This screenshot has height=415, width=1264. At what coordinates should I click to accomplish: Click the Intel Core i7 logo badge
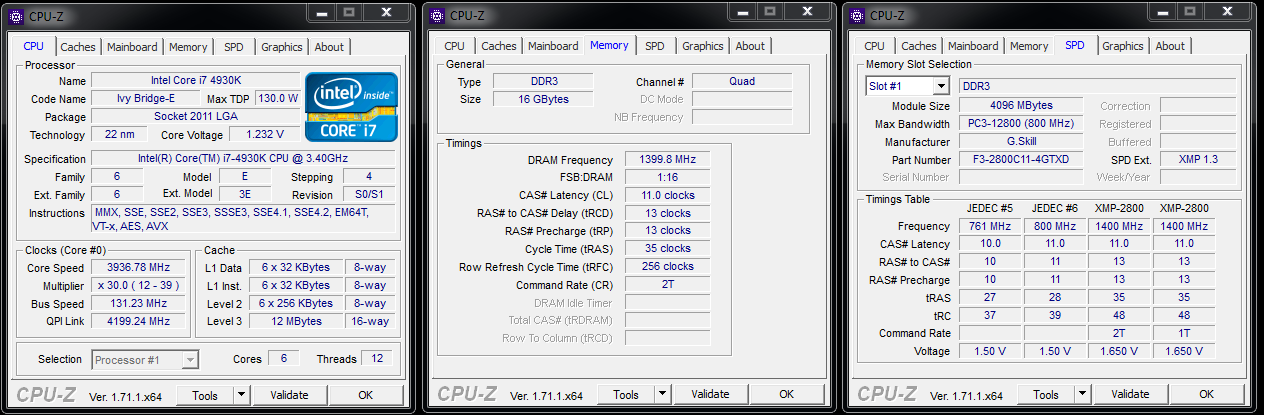click(x=352, y=106)
